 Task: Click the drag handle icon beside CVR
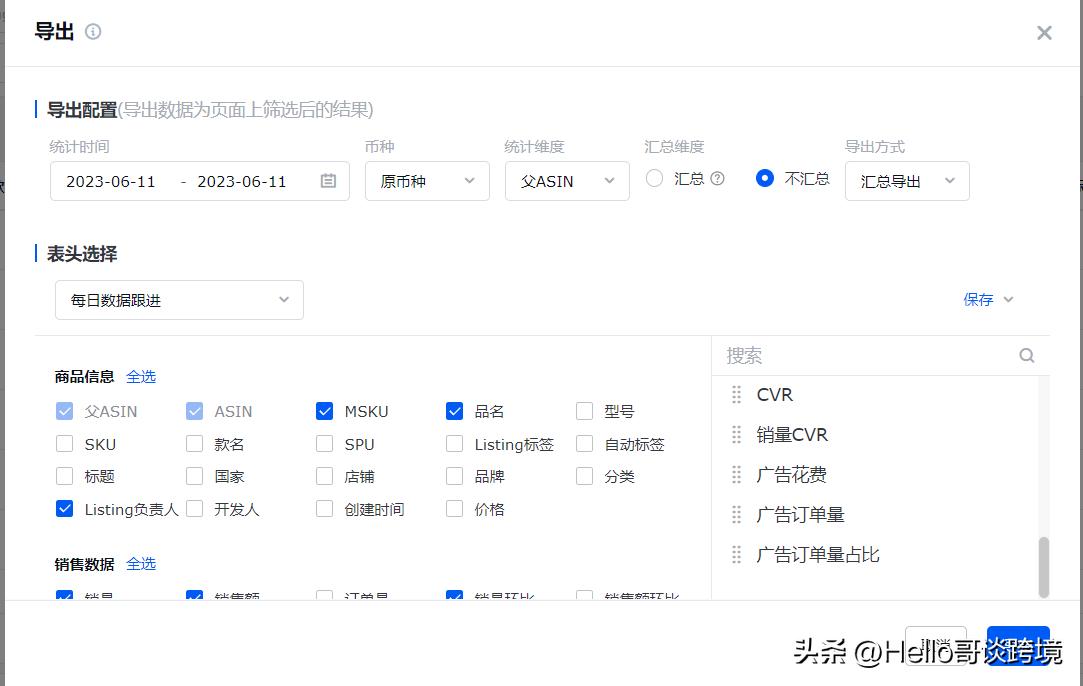click(x=736, y=394)
